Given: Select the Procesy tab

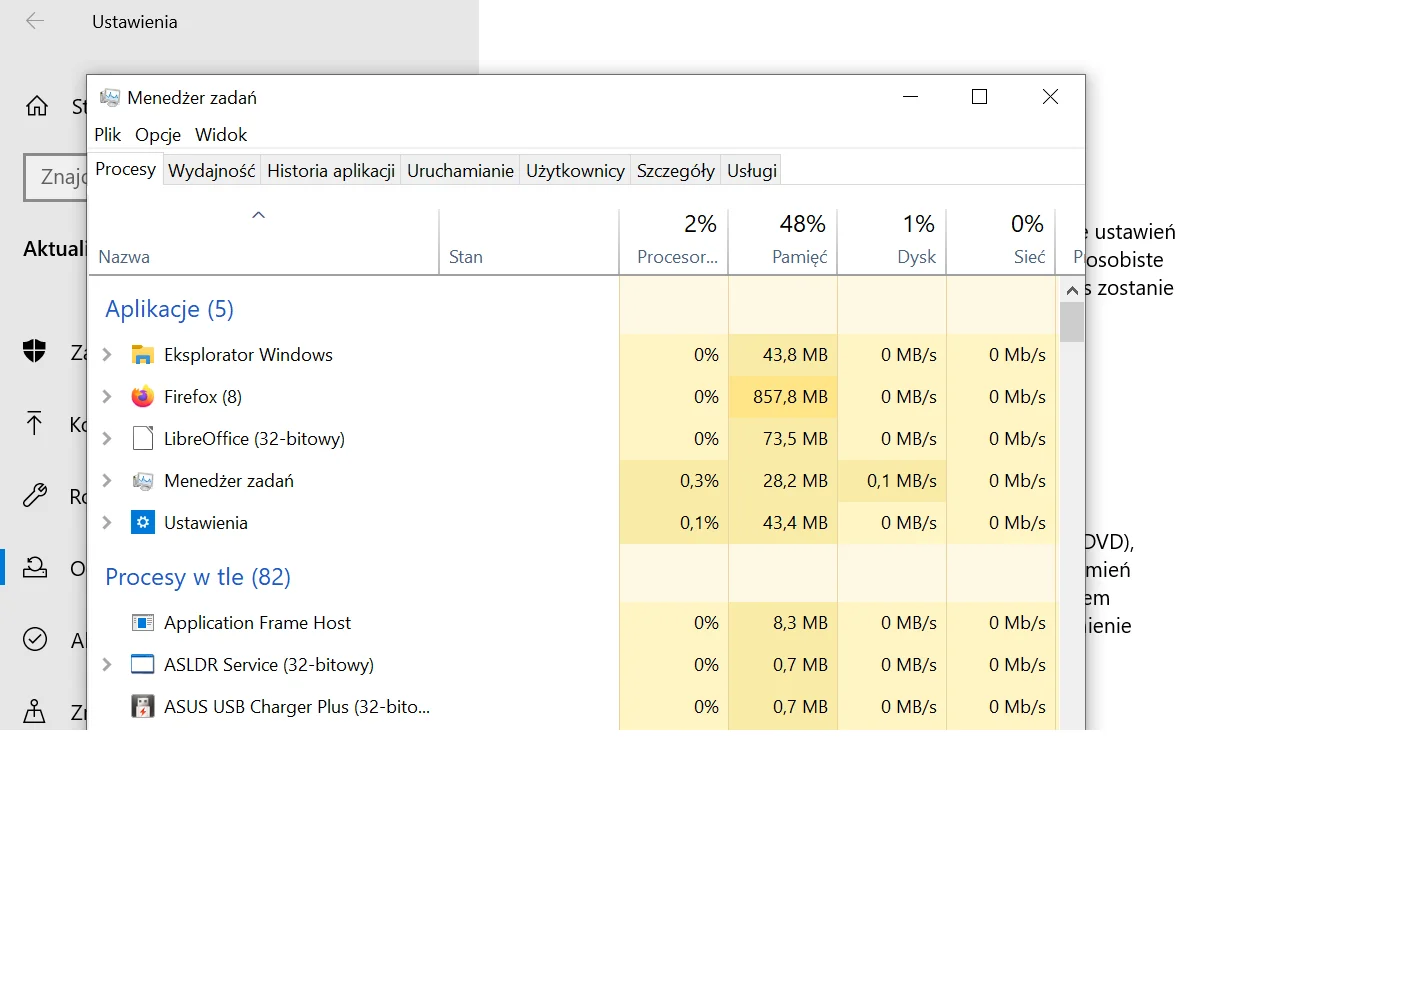Looking at the screenshot, I should (126, 169).
